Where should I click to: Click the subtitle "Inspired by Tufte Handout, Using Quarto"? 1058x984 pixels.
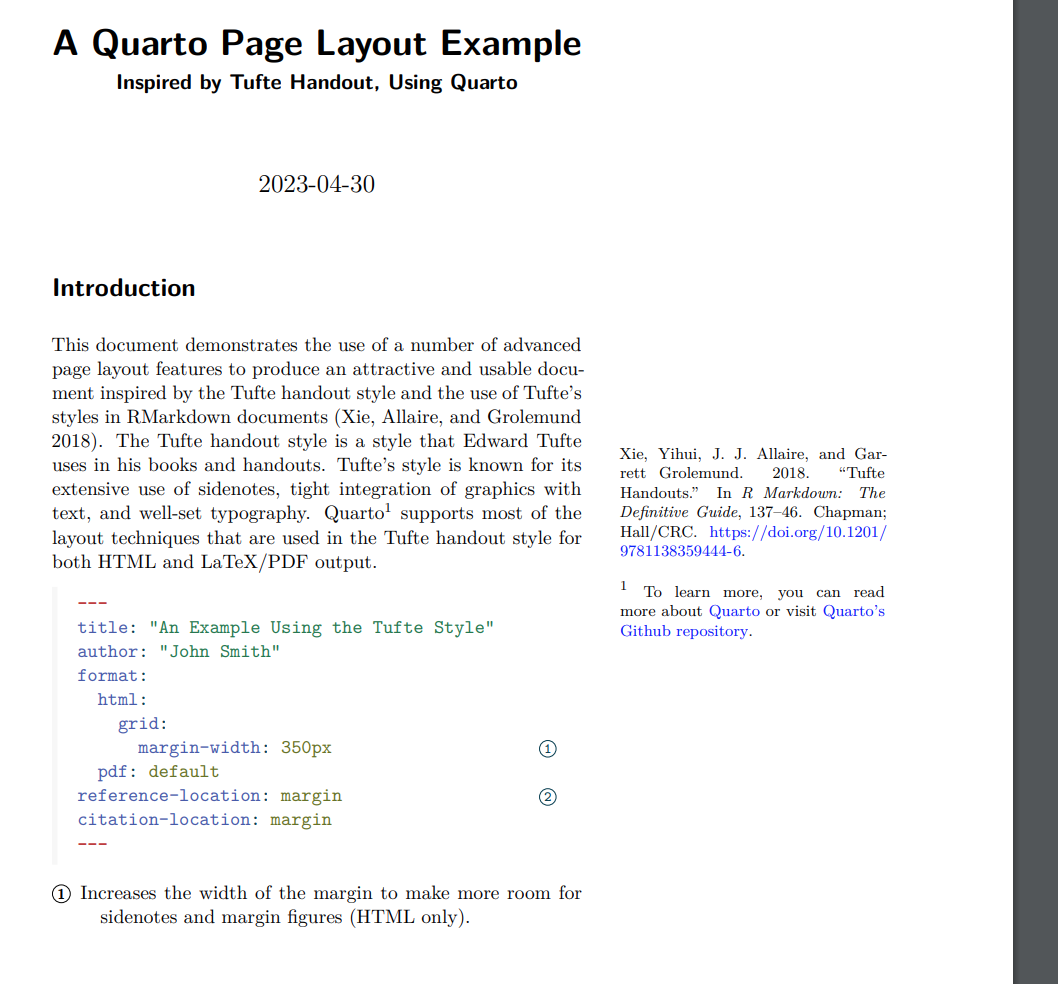pos(317,83)
